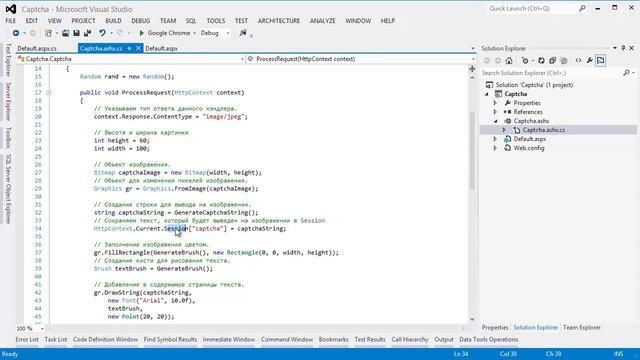This screenshot has height=360, width=640.
Task: Open the DEBUG menu
Action: pyautogui.click(x=141, y=21)
